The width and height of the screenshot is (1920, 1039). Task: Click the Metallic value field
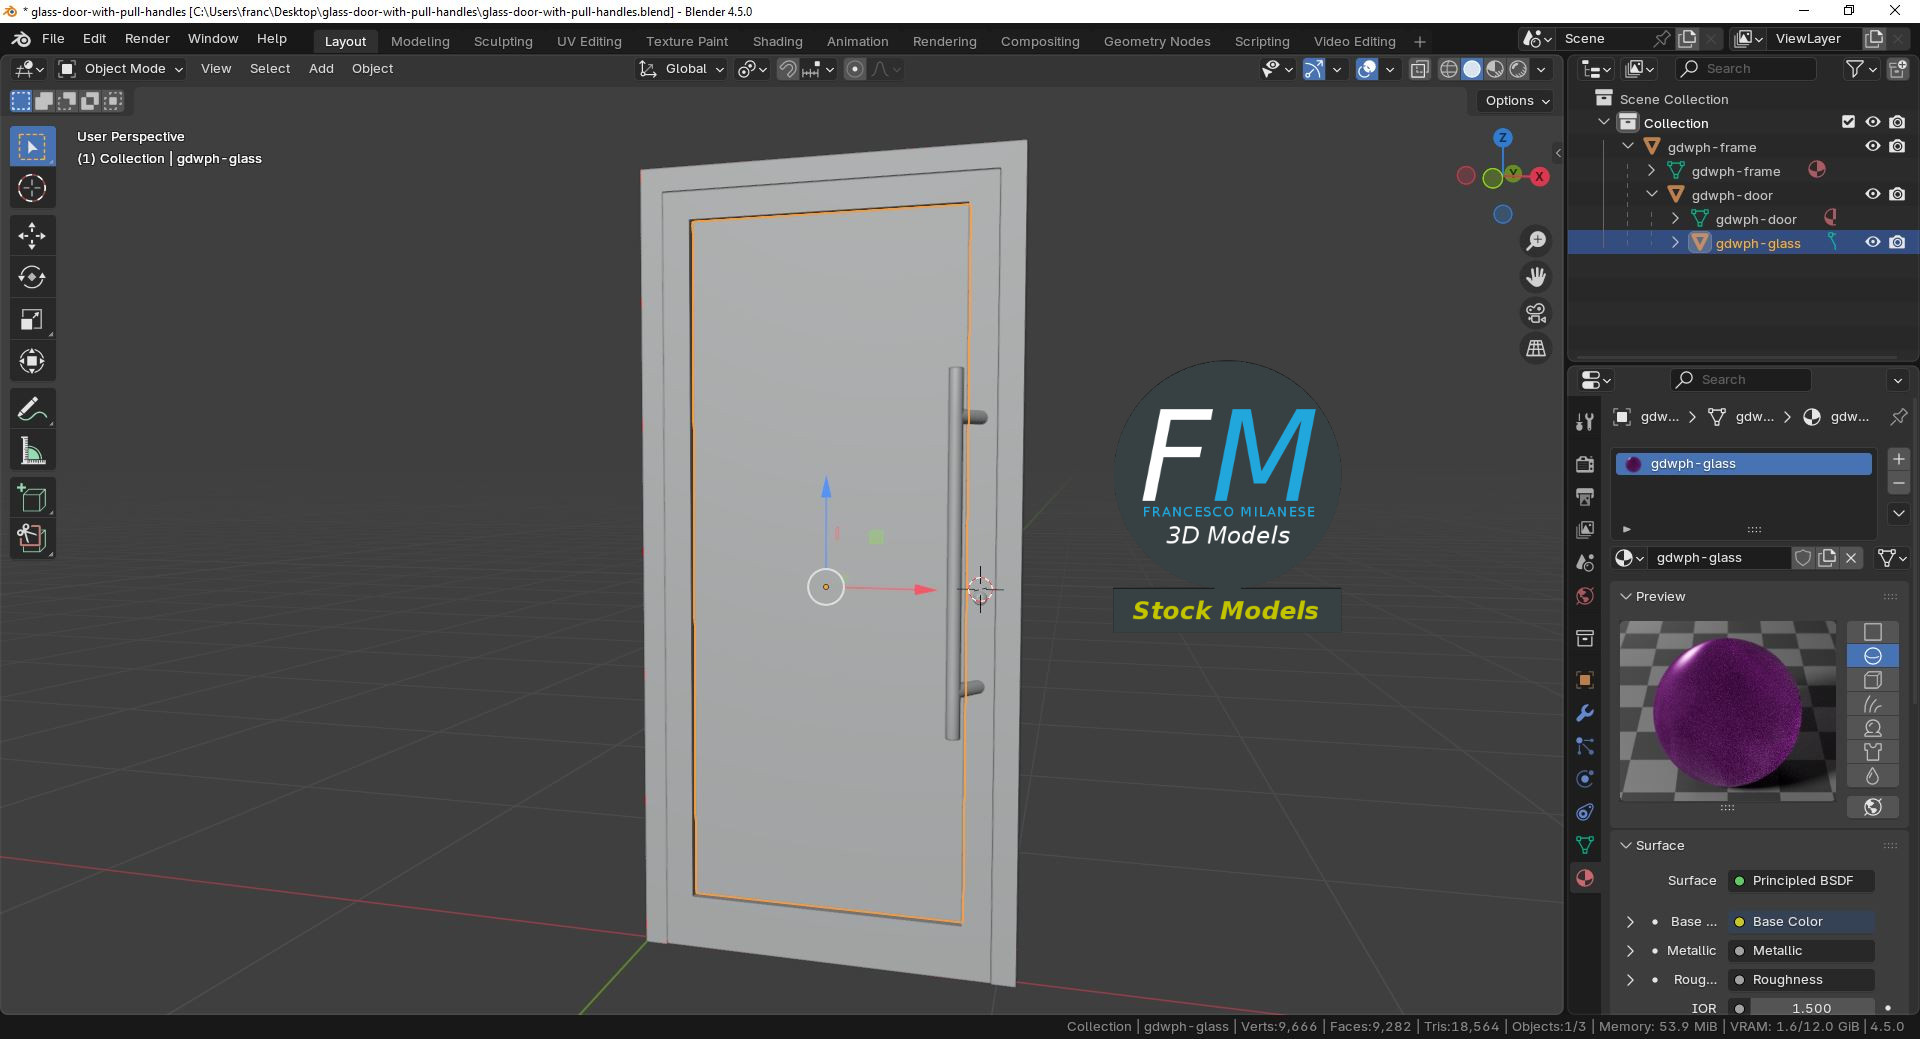[x=1801, y=951]
